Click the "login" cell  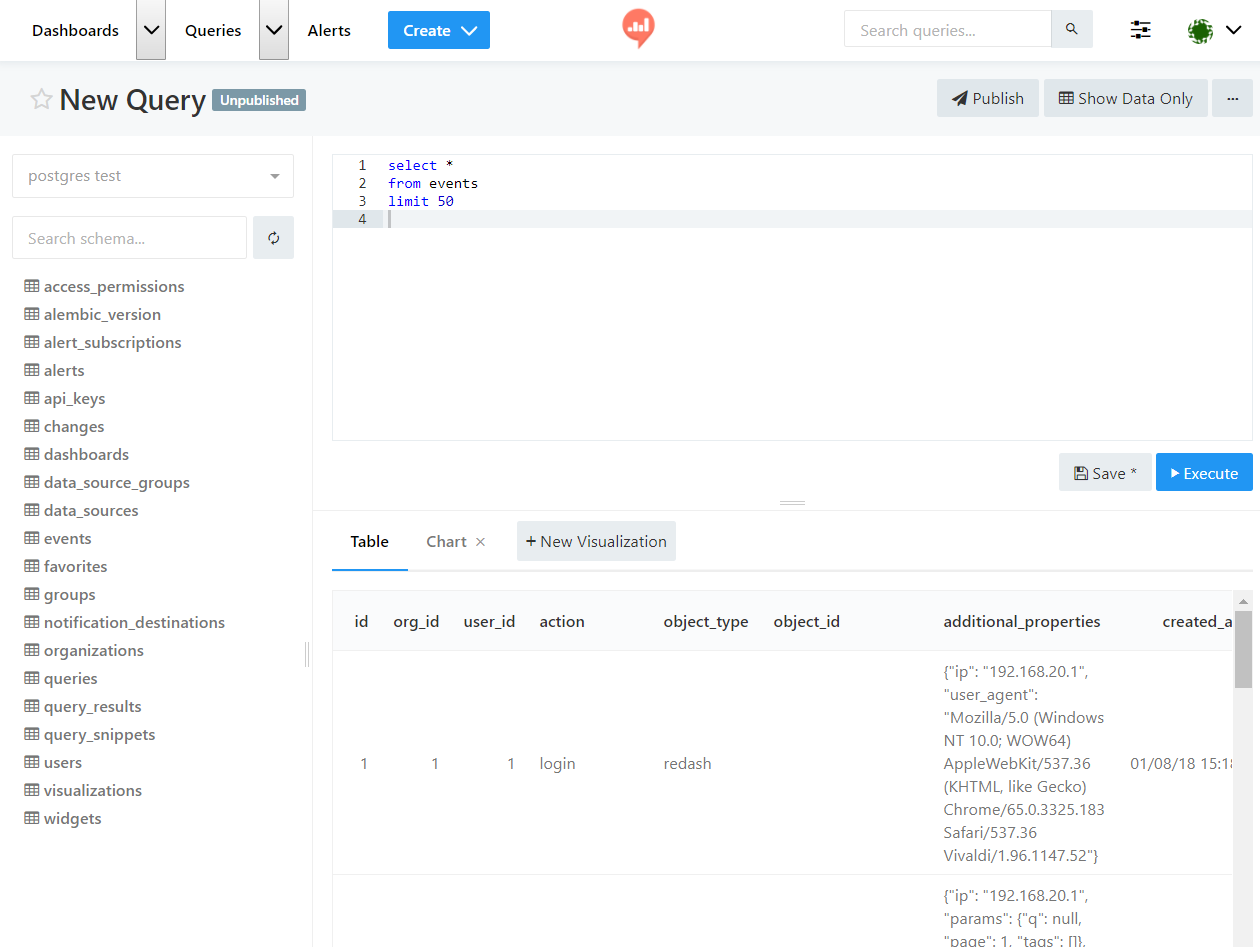pos(558,763)
